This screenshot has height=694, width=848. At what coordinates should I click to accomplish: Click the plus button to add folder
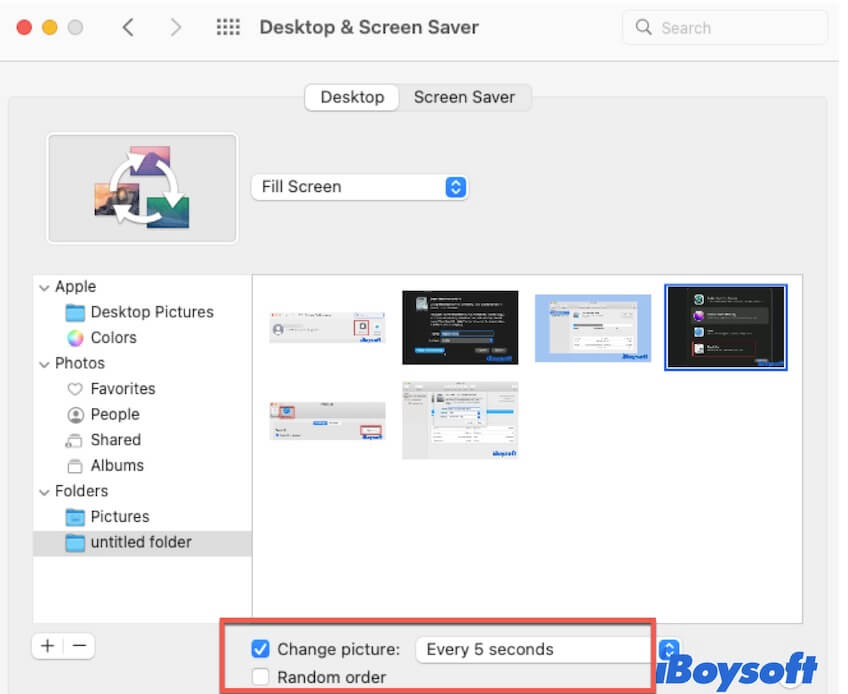click(47, 646)
